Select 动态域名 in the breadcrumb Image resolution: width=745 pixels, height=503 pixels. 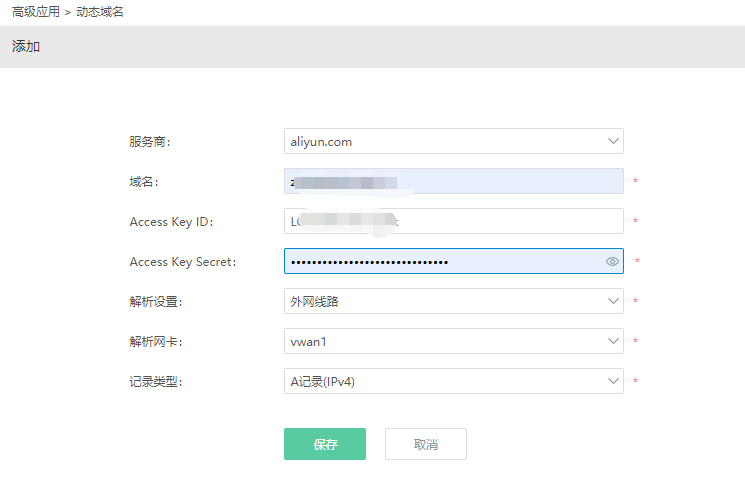pyautogui.click(x=100, y=12)
